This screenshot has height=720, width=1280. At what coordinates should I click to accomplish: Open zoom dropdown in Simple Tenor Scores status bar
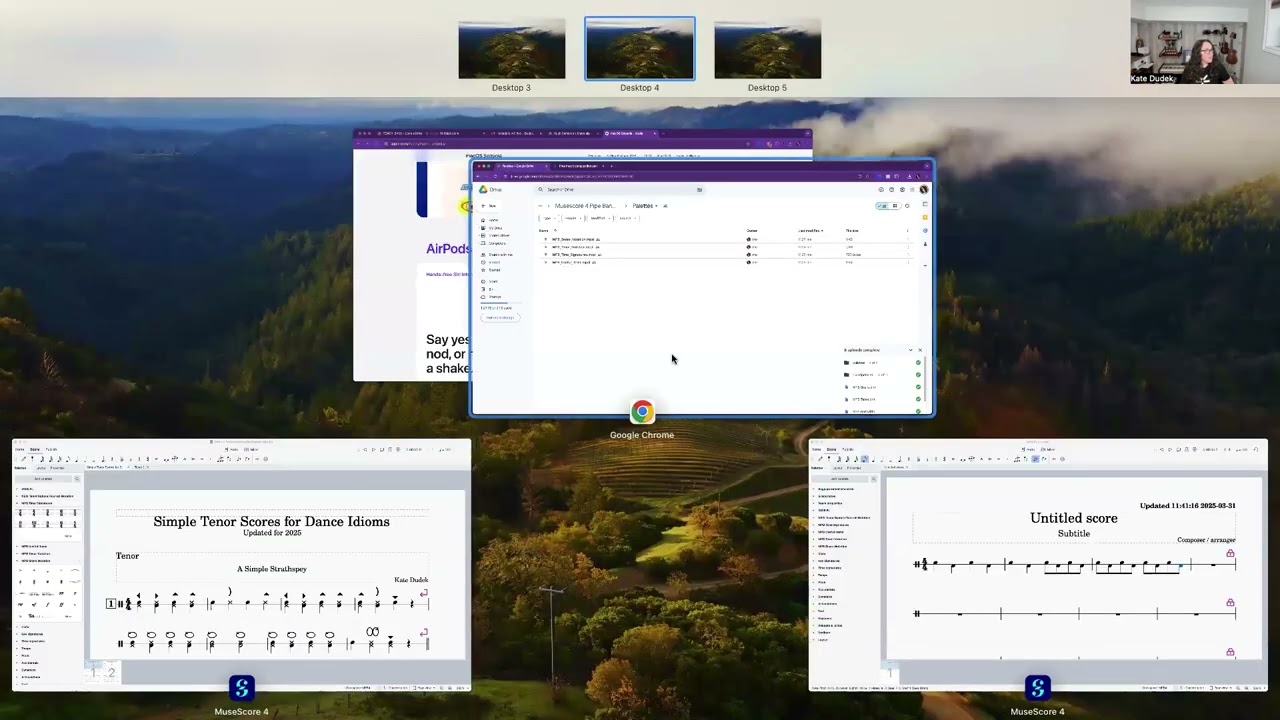point(462,688)
